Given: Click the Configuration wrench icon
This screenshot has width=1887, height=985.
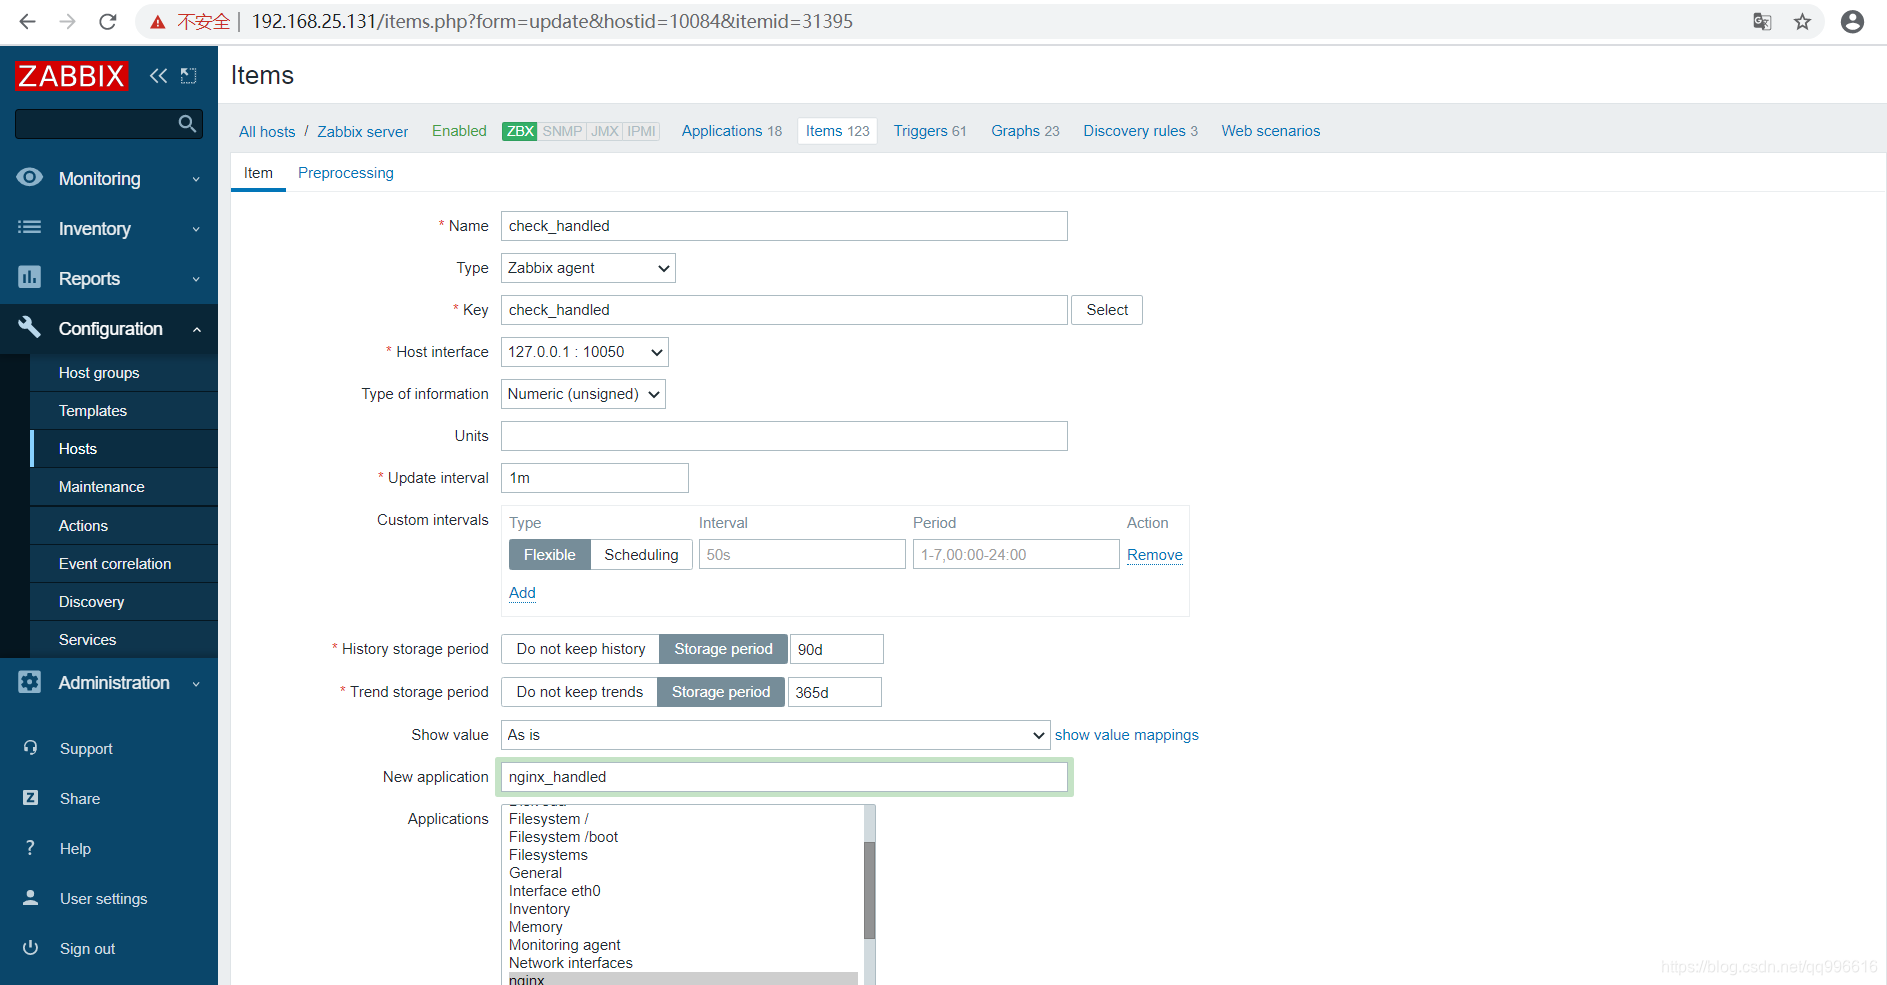Looking at the screenshot, I should (30, 327).
